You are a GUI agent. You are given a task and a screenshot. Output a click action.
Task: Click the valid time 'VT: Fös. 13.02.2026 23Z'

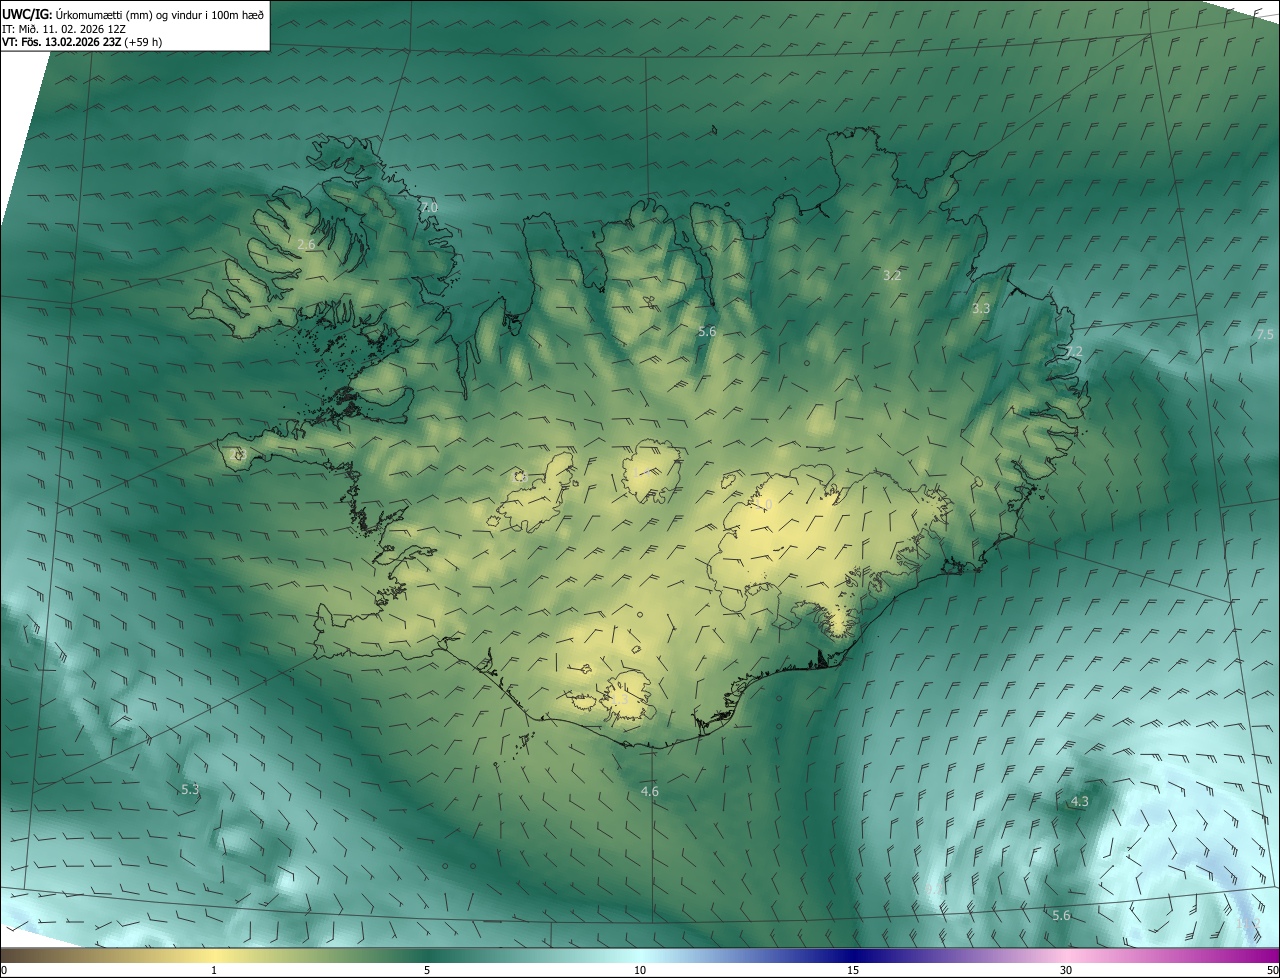tap(61, 42)
